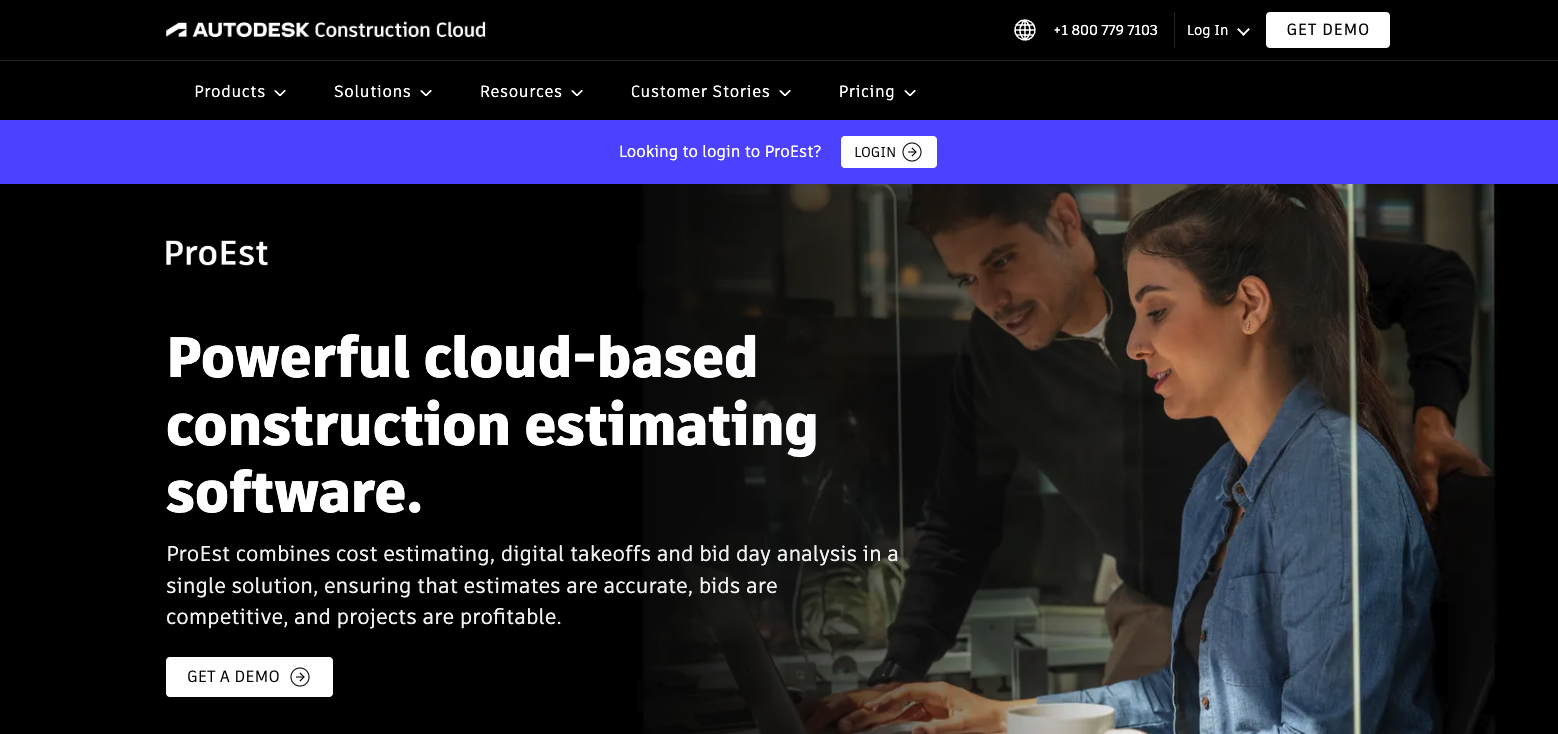
Task: Call the +1 800 779 7103 phone link
Action: coord(1105,30)
